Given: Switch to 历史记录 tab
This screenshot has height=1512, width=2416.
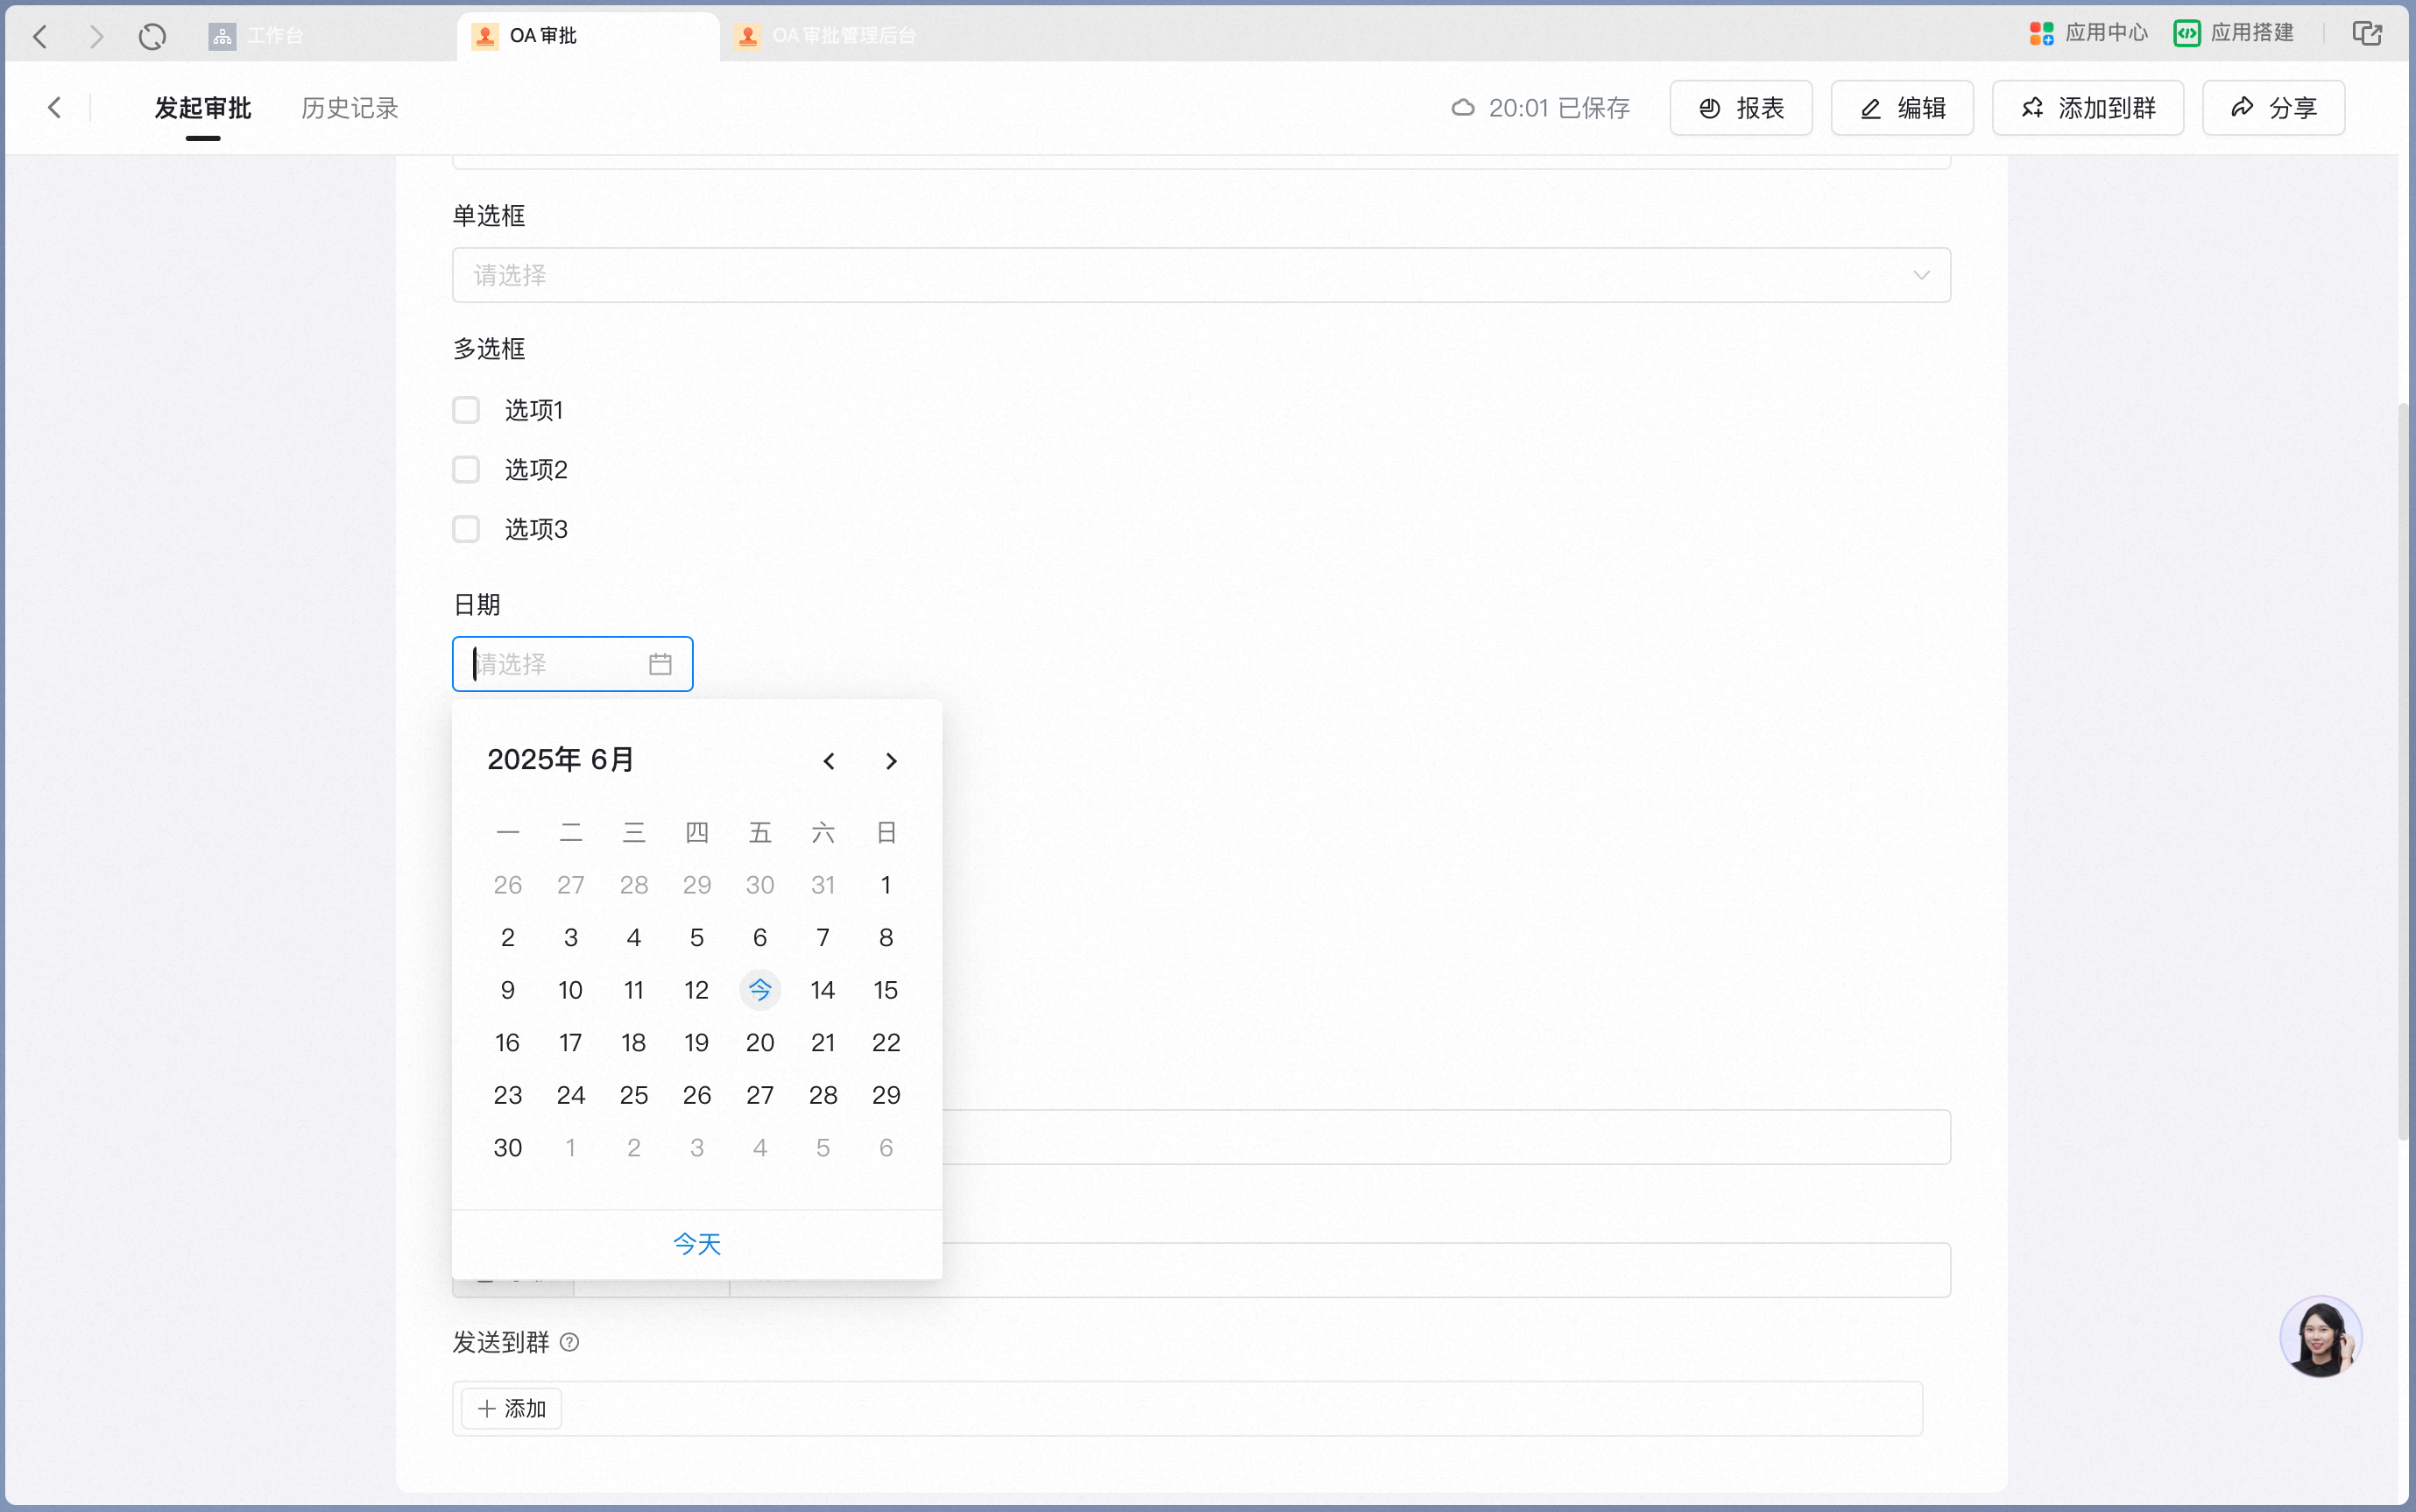Looking at the screenshot, I should coord(350,108).
